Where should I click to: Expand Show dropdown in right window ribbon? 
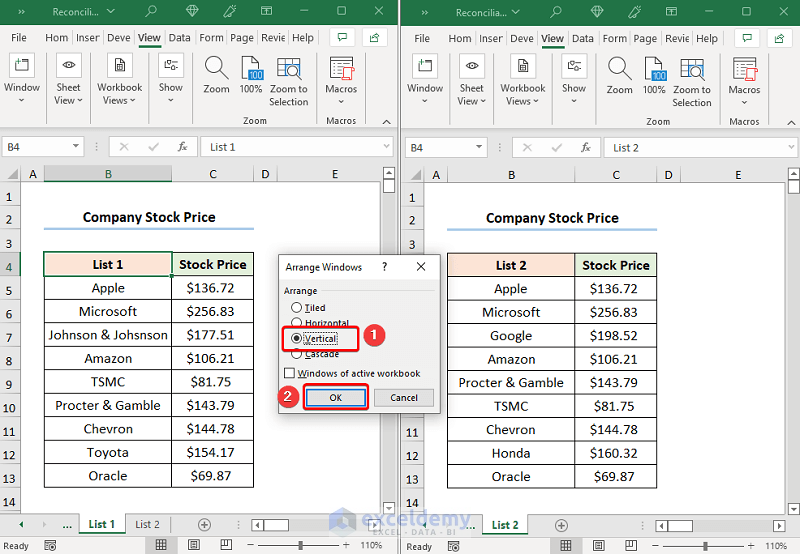tap(573, 100)
